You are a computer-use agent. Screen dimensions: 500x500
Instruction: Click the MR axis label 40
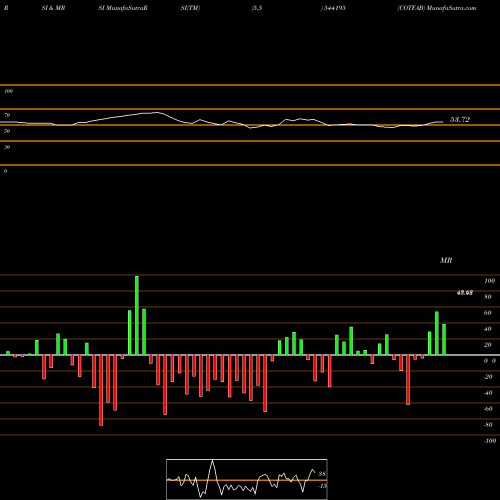pyautogui.click(x=488, y=329)
